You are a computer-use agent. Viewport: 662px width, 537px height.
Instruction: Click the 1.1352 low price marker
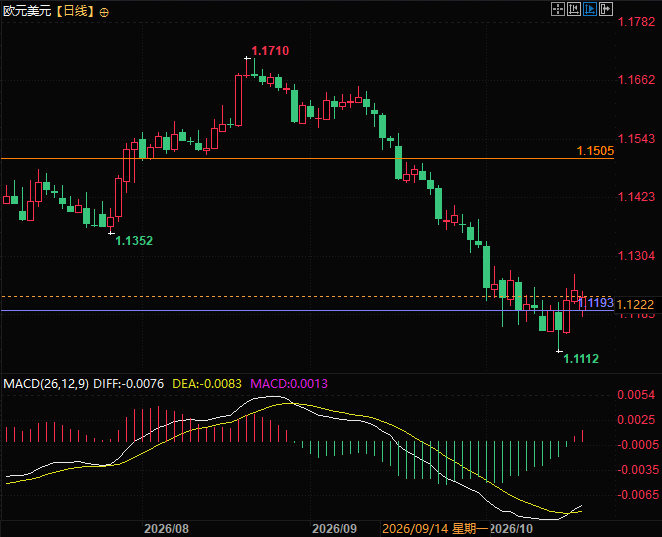[134, 241]
